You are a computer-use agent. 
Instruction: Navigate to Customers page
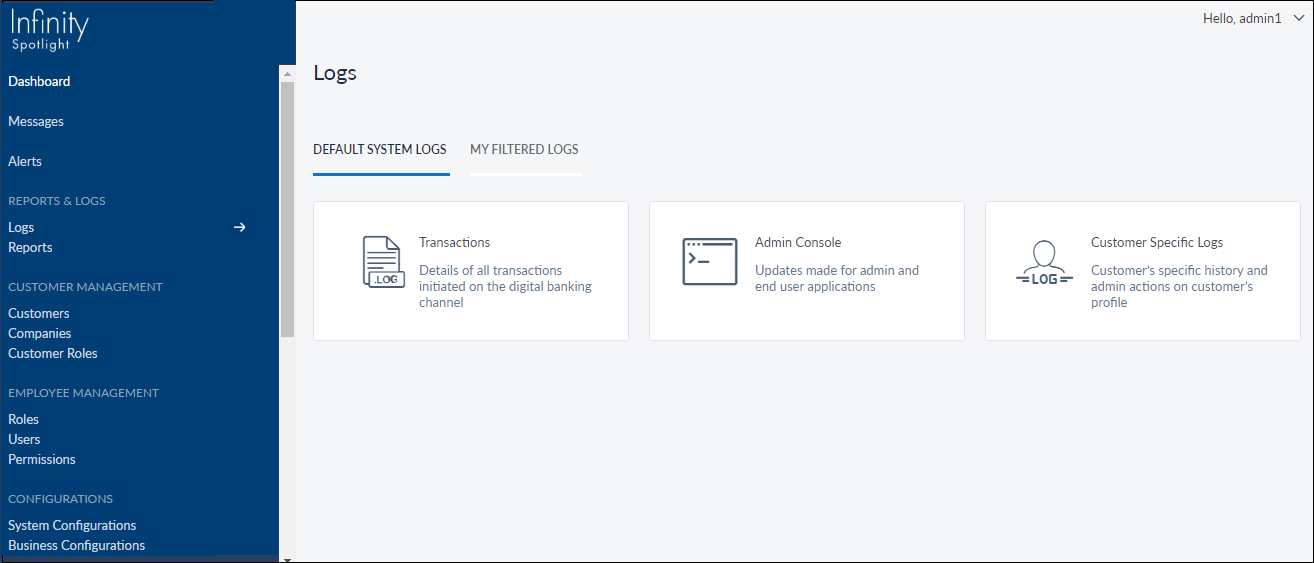click(x=39, y=314)
